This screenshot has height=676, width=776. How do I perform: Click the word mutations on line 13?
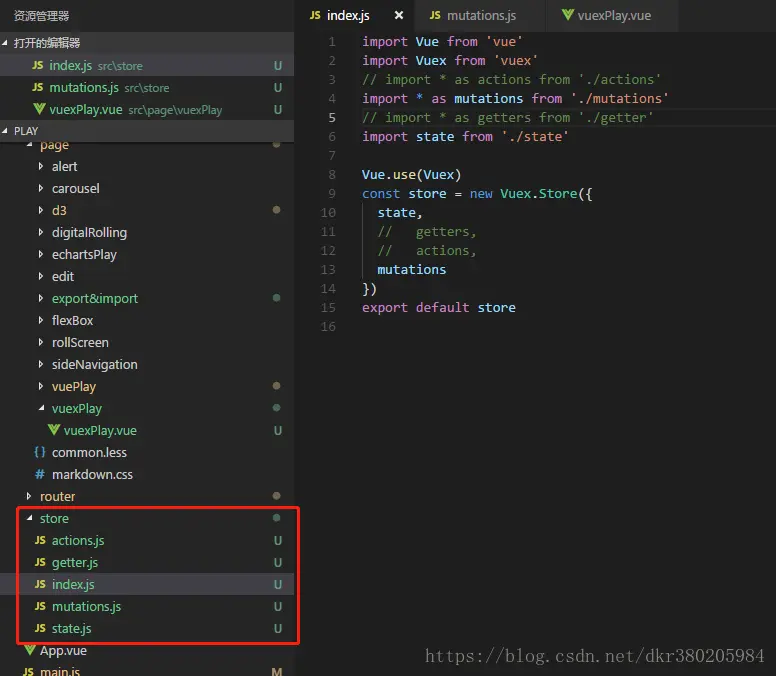(x=411, y=270)
